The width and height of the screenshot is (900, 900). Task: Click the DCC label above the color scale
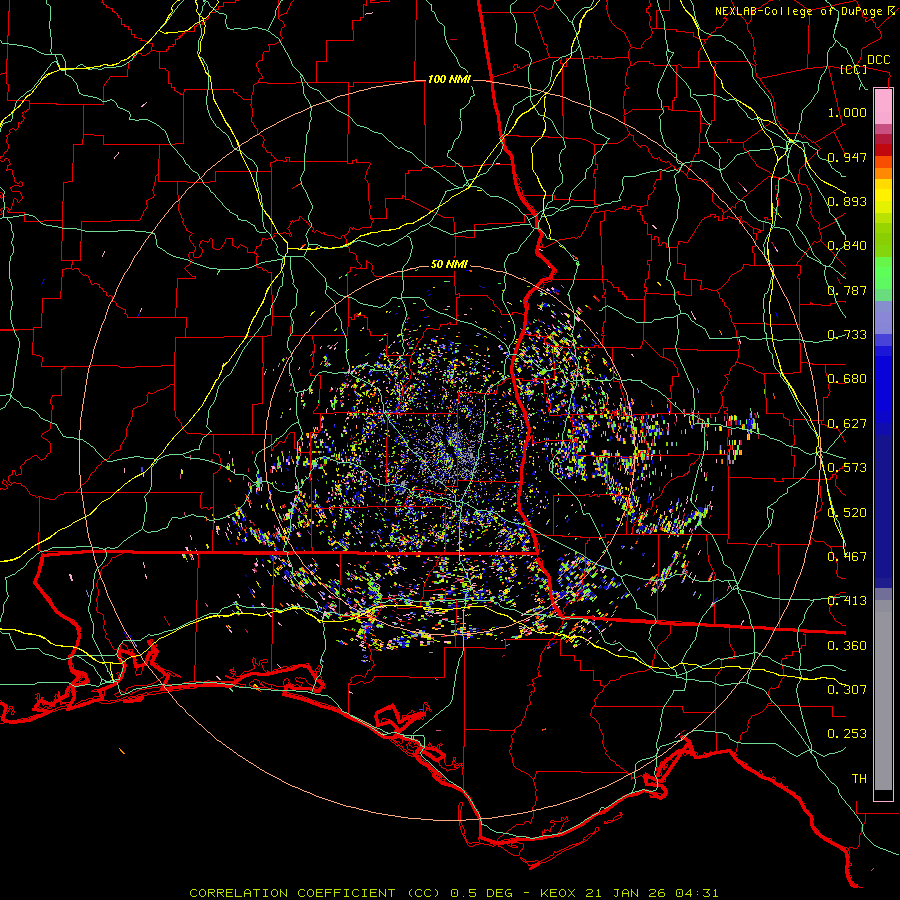click(x=878, y=60)
